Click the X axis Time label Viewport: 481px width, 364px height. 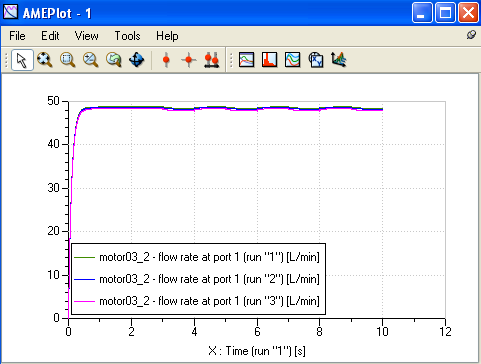pos(257,351)
